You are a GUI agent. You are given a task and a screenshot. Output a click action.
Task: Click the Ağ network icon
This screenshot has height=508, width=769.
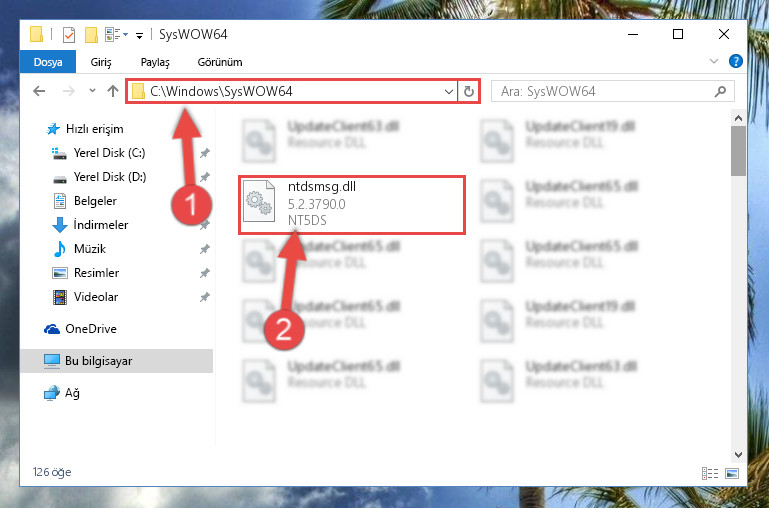coord(51,393)
